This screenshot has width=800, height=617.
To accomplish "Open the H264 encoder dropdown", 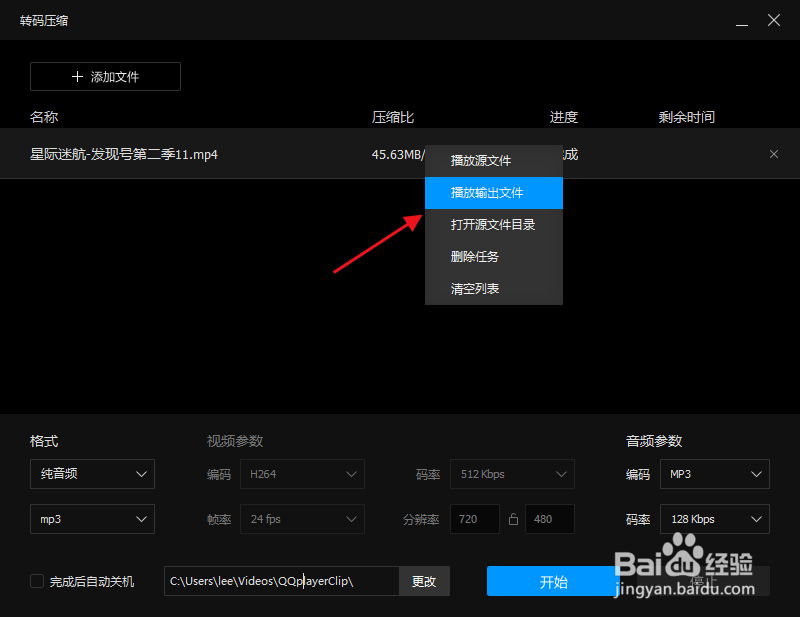I will [x=302, y=474].
